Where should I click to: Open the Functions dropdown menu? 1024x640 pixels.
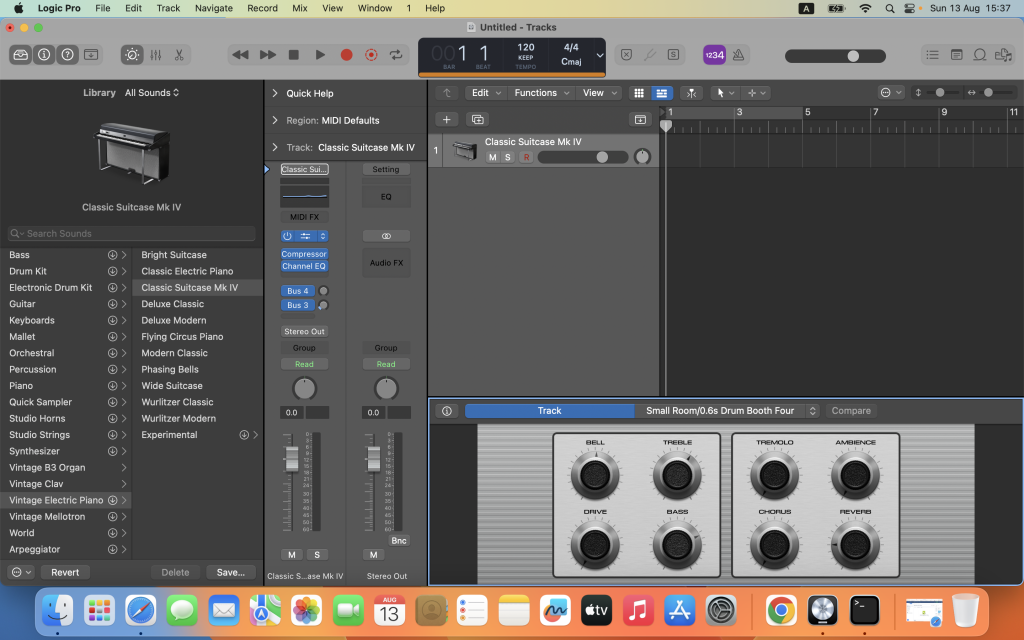[x=541, y=93]
